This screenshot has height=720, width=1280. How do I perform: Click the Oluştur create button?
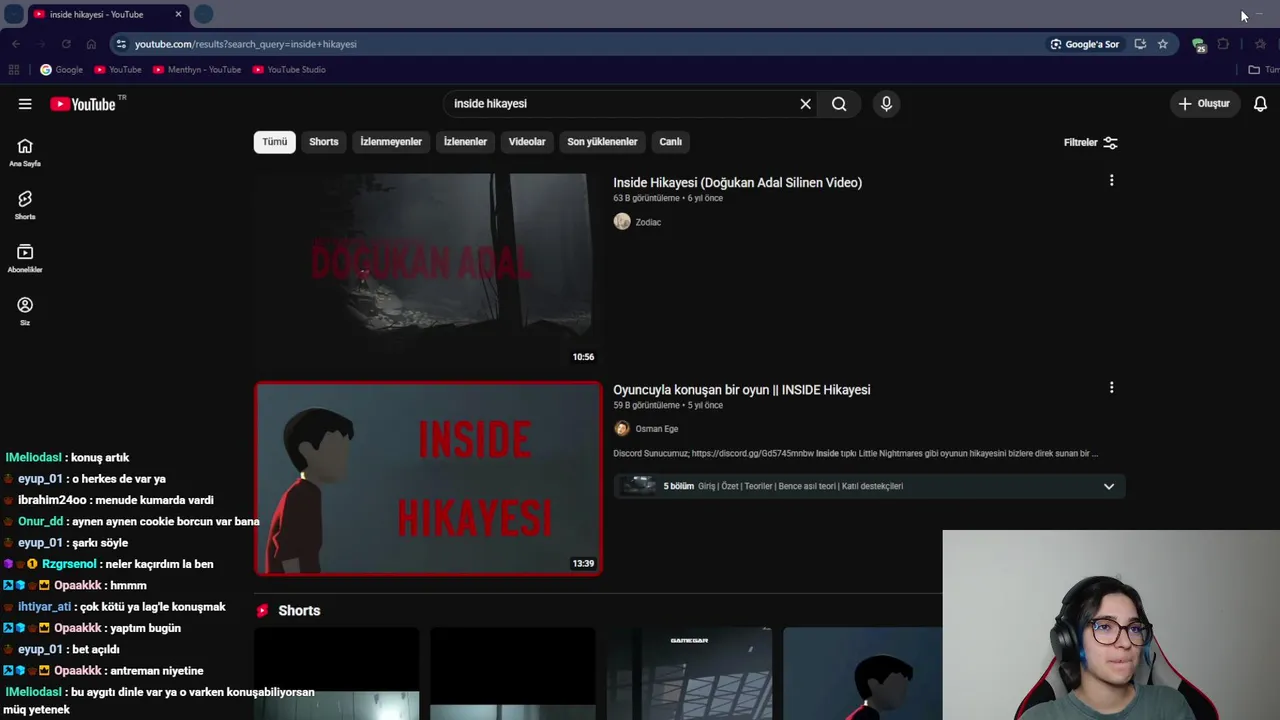1204,104
